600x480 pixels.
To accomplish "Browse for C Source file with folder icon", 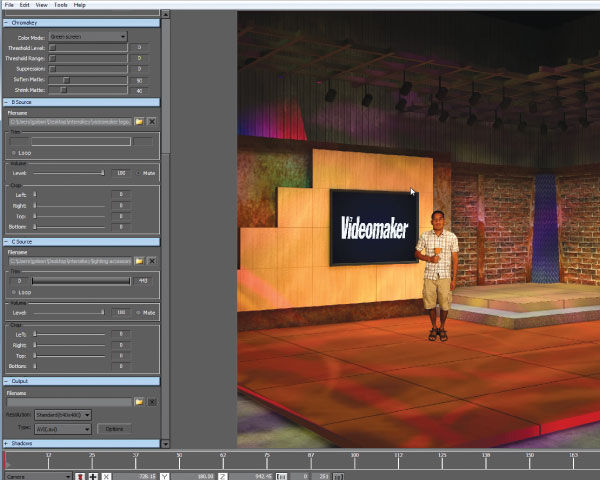I will (x=139, y=261).
